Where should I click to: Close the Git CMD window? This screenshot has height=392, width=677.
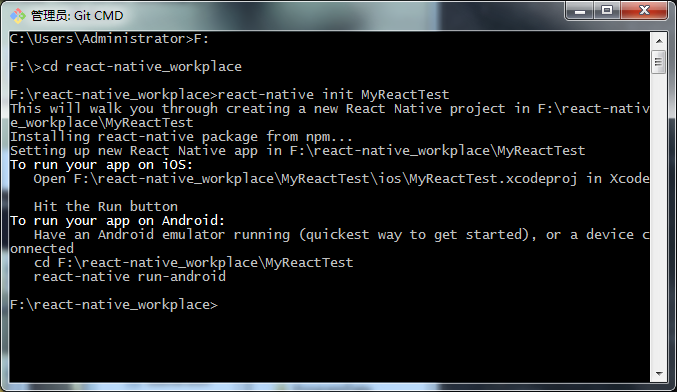point(644,11)
